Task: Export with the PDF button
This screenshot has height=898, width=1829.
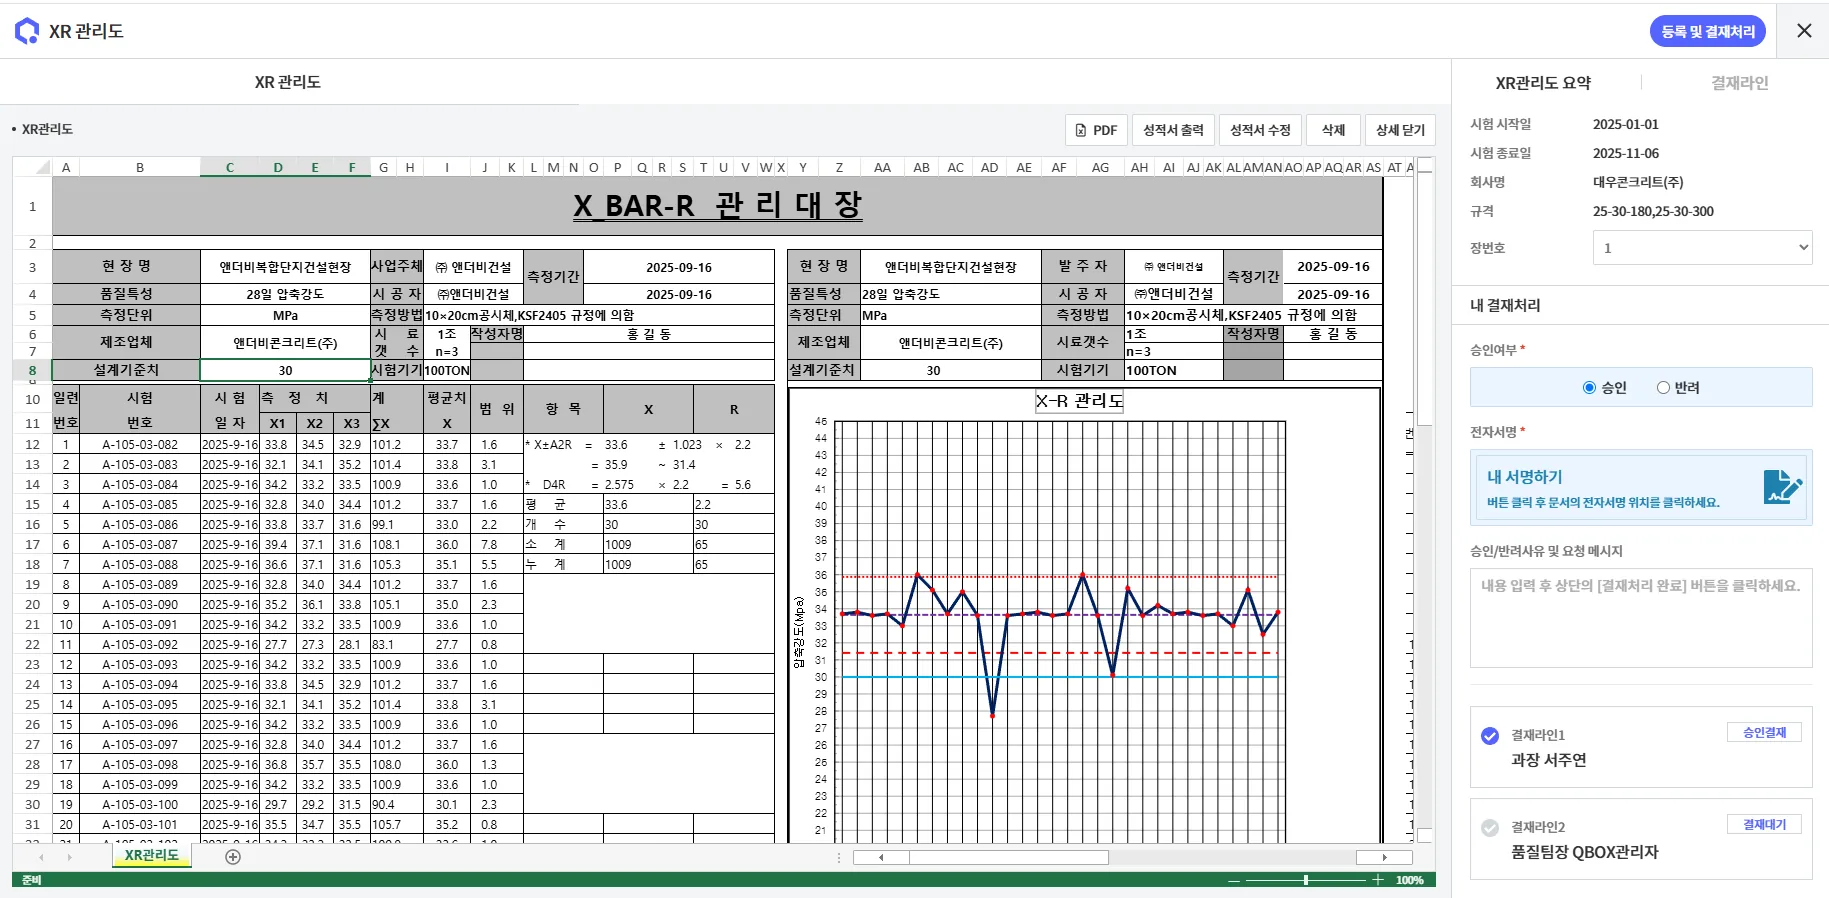Action: pyautogui.click(x=1096, y=130)
